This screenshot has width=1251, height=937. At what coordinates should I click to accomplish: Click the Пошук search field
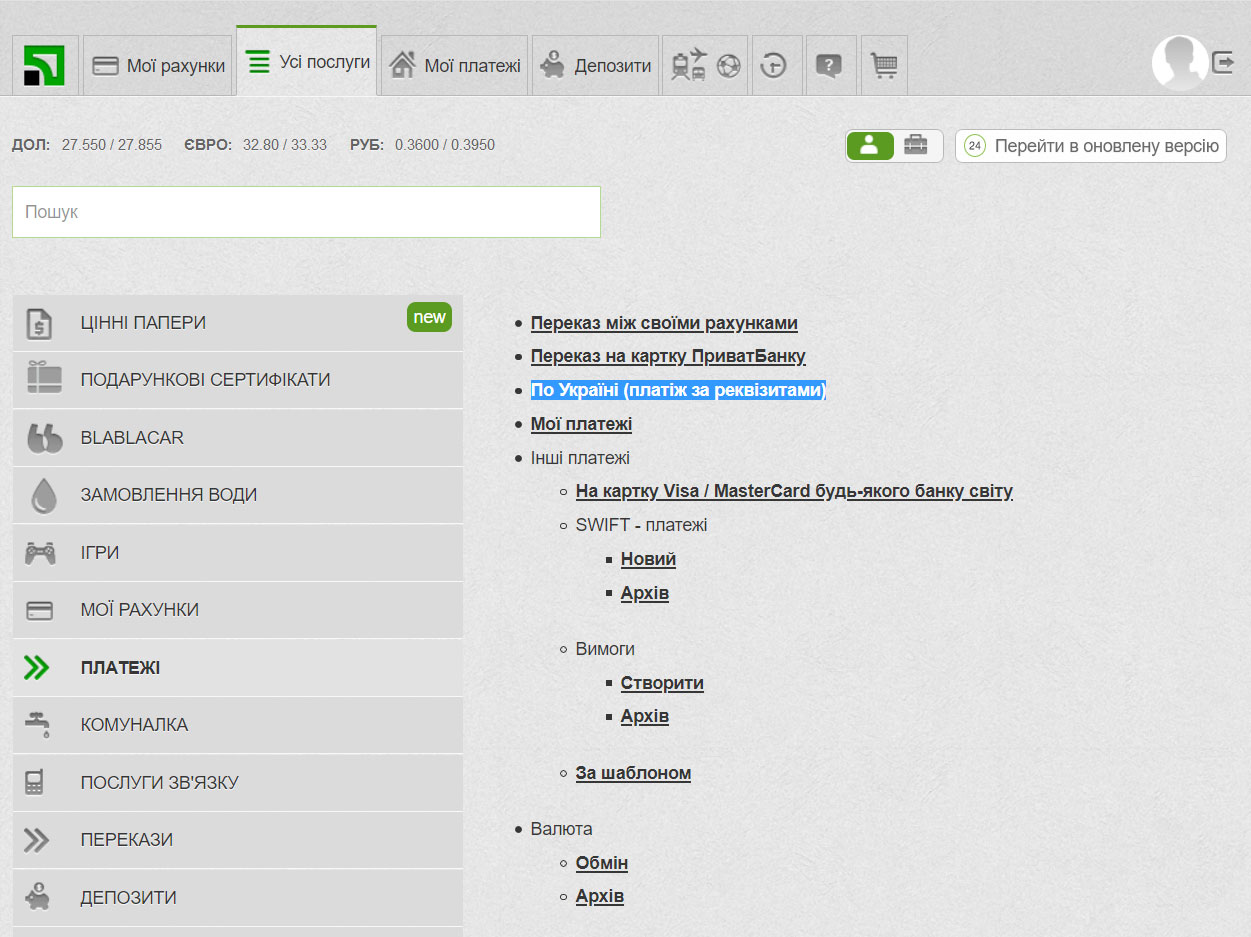click(306, 212)
